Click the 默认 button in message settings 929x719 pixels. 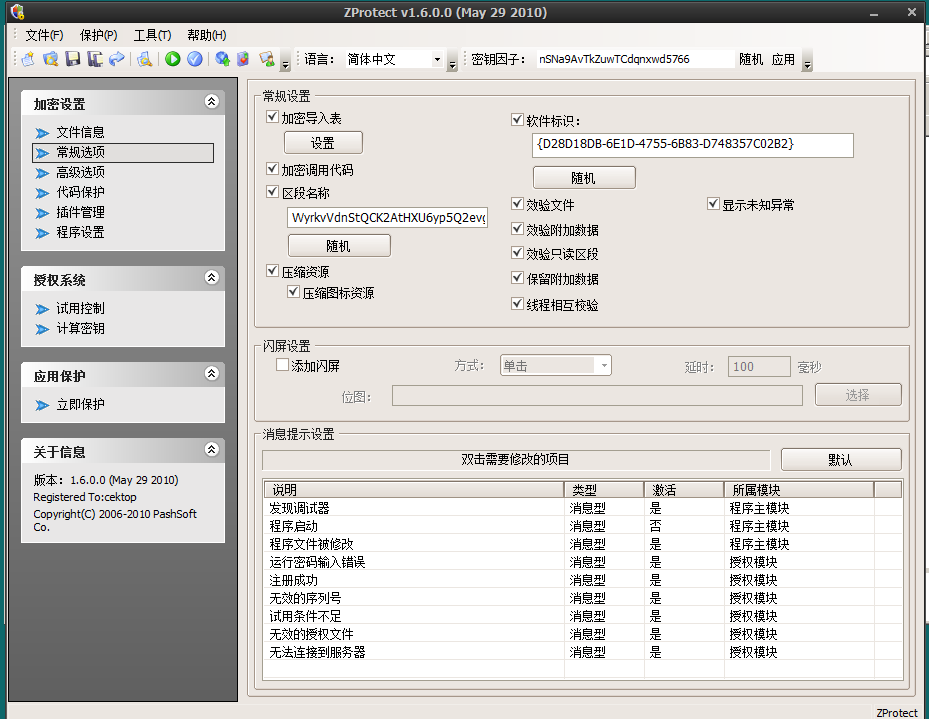pyautogui.click(x=839, y=459)
